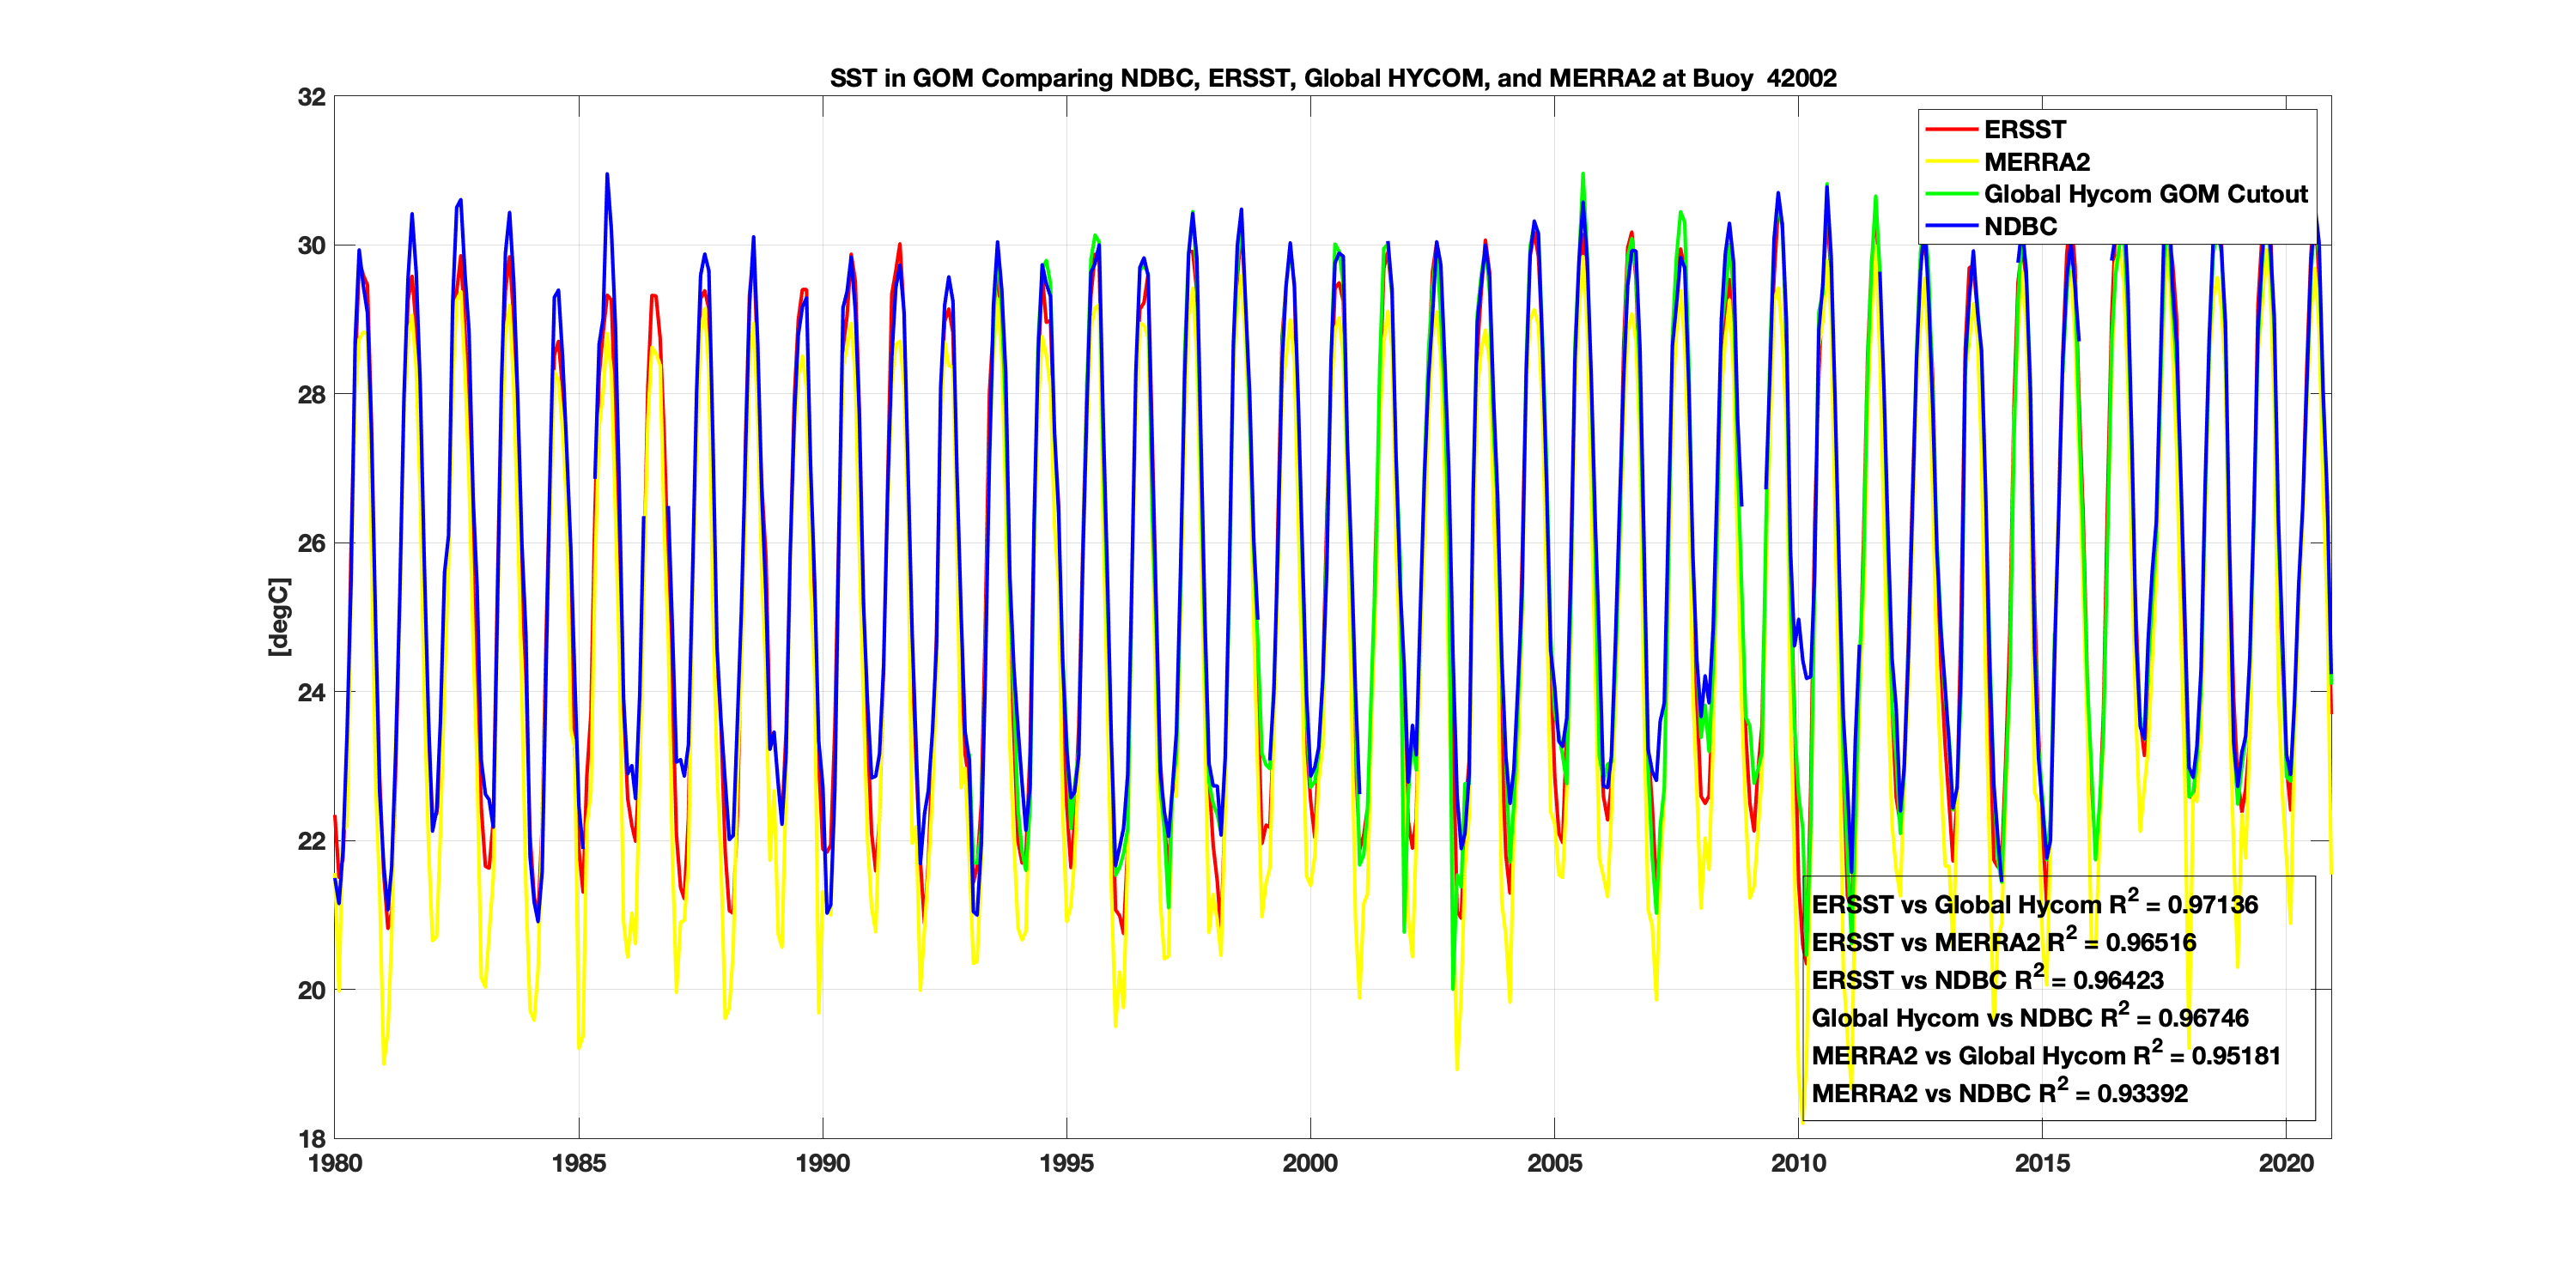2576x1279 pixels.
Task: Click the blue NDBC legend line sample
Action: [1951, 226]
